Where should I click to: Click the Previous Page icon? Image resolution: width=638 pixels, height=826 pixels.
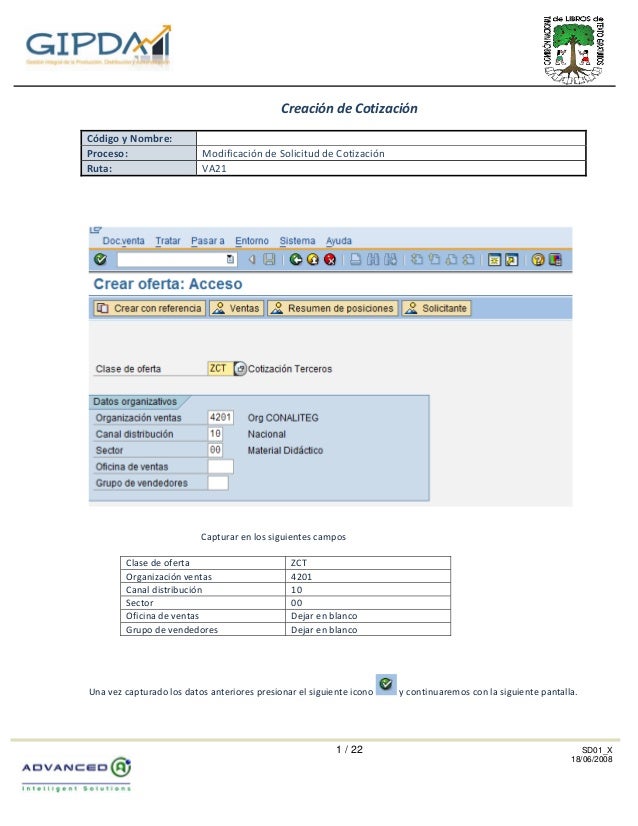[434, 259]
